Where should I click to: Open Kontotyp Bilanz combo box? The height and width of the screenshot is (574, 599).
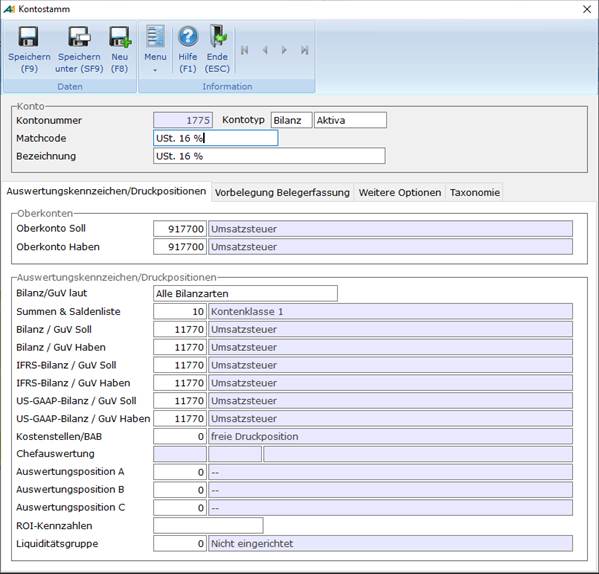[291, 120]
